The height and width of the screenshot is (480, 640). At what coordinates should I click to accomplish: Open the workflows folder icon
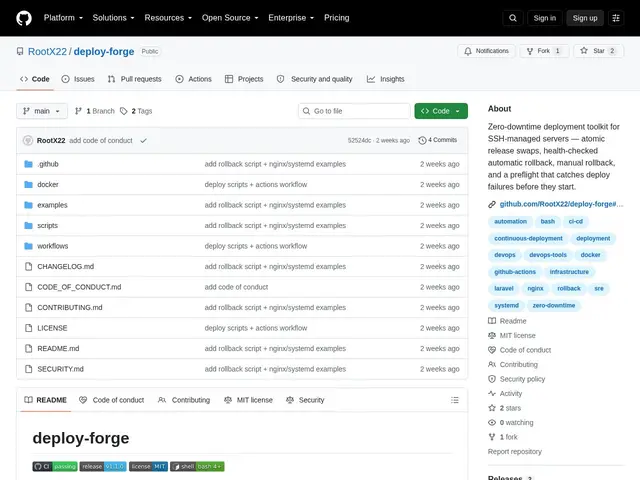28,246
